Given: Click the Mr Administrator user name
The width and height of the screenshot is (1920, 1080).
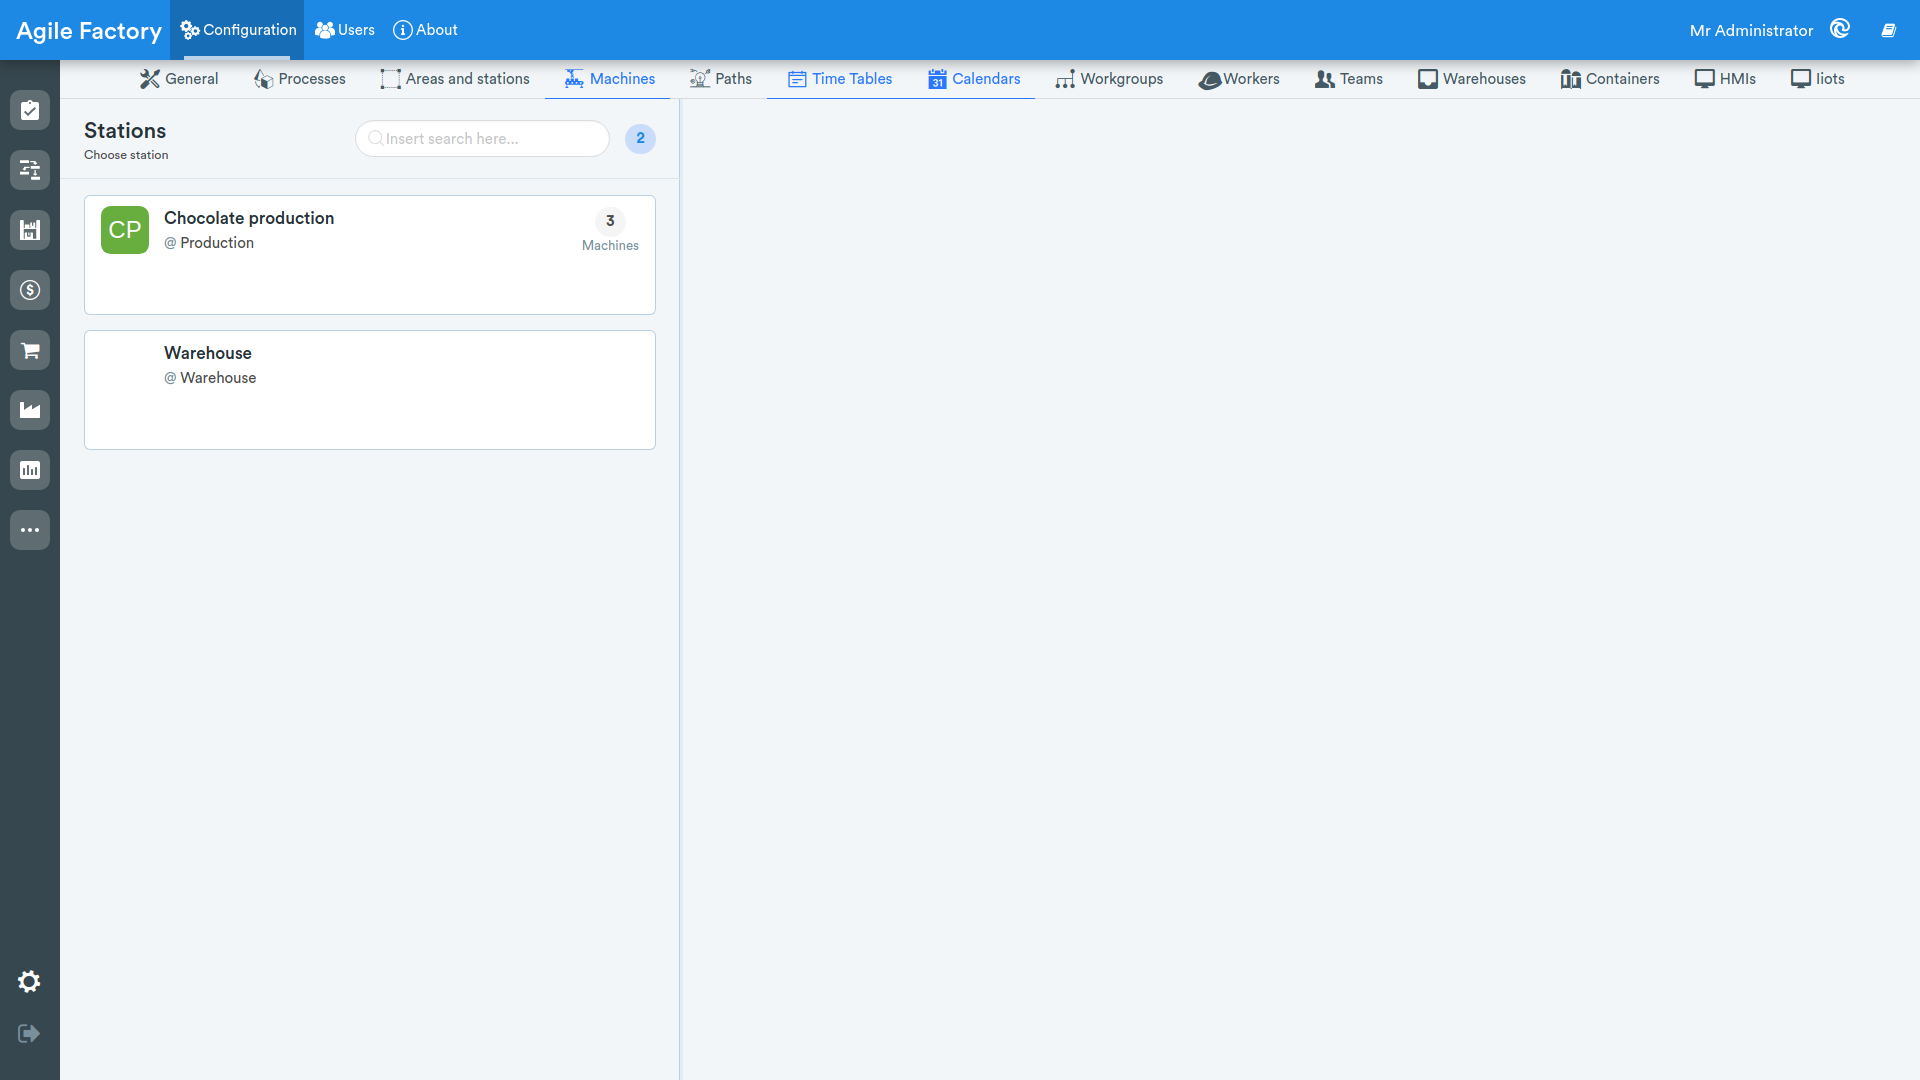Looking at the screenshot, I should [1751, 31].
